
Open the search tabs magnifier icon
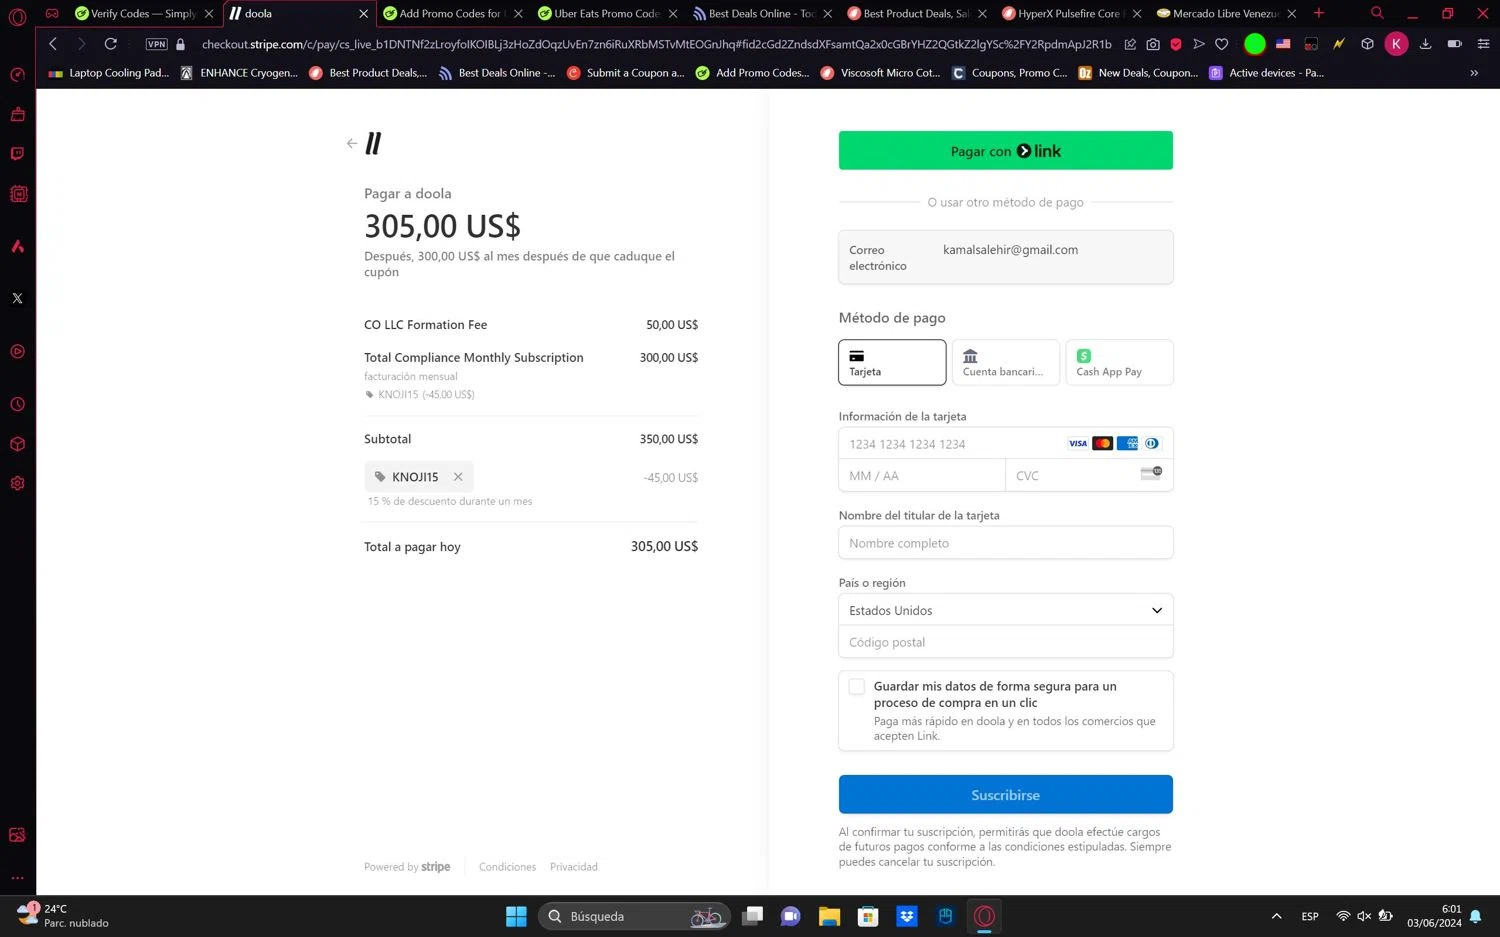coord(1377,13)
